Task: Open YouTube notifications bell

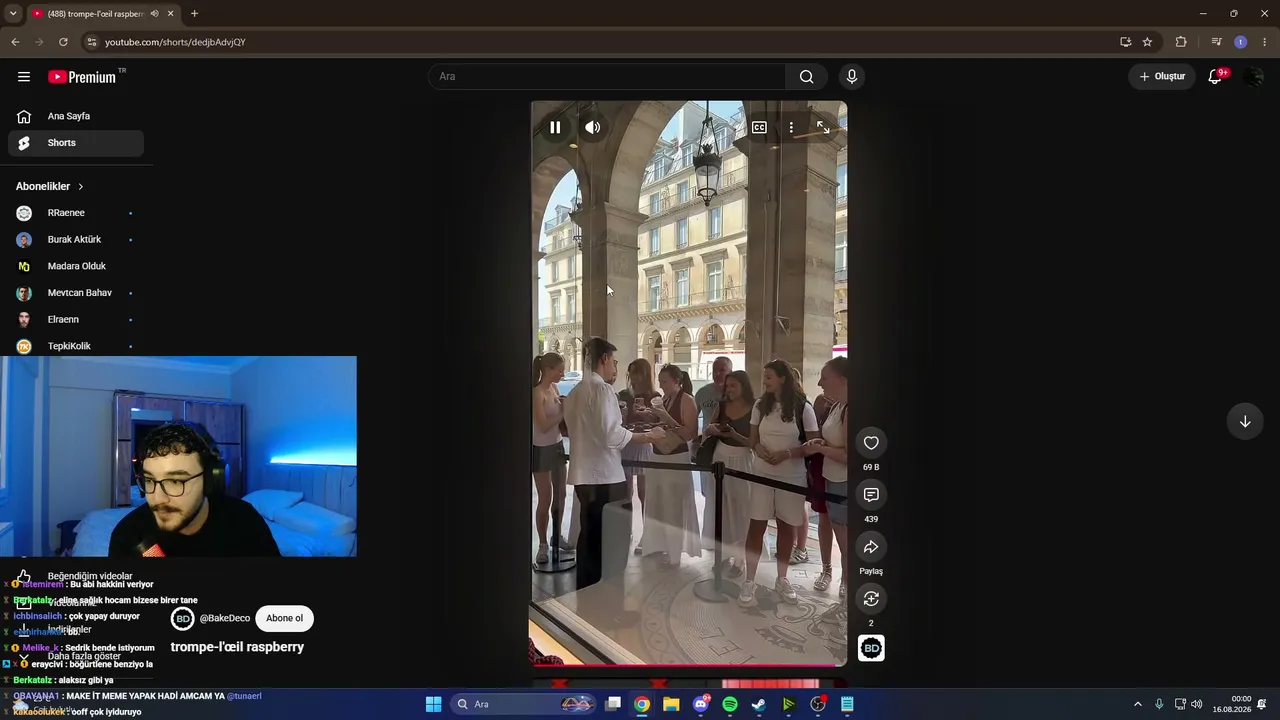Action: coord(1215,77)
